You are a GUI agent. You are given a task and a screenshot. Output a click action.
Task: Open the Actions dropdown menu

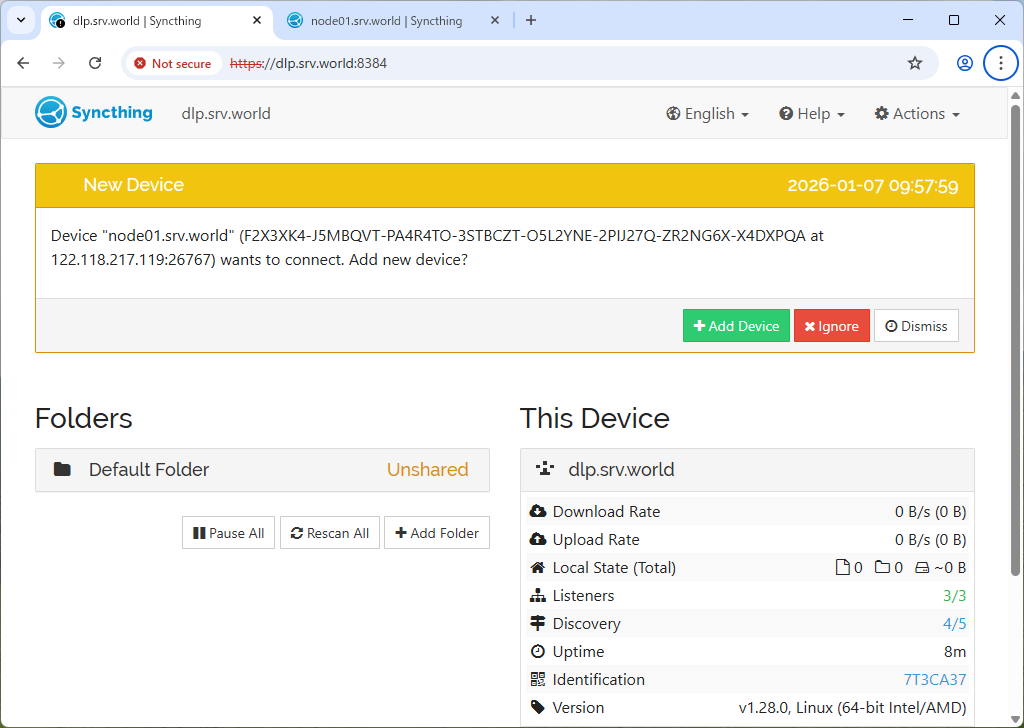(916, 114)
